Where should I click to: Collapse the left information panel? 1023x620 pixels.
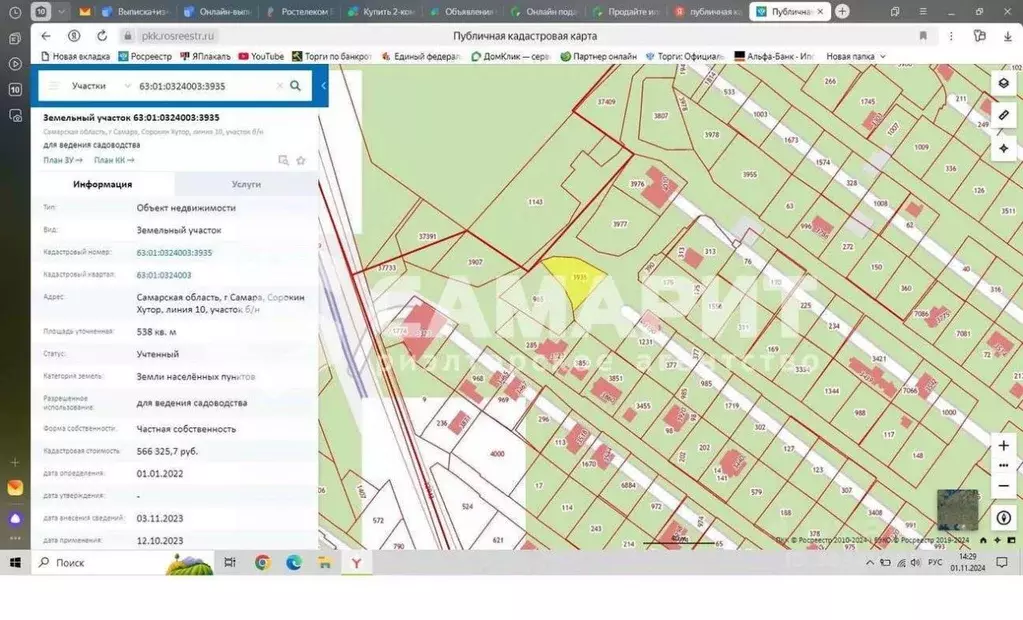pyautogui.click(x=324, y=86)
